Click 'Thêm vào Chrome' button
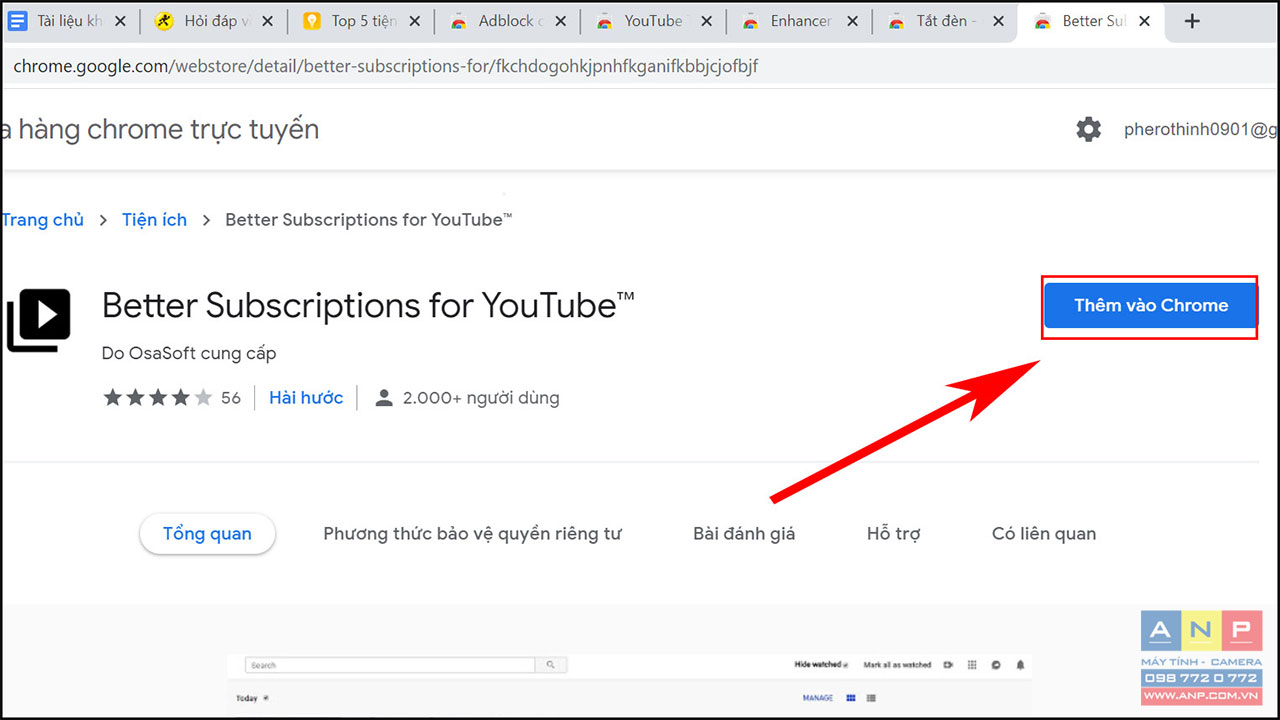Viewport: 1280px width, 720px height. 1150,306
